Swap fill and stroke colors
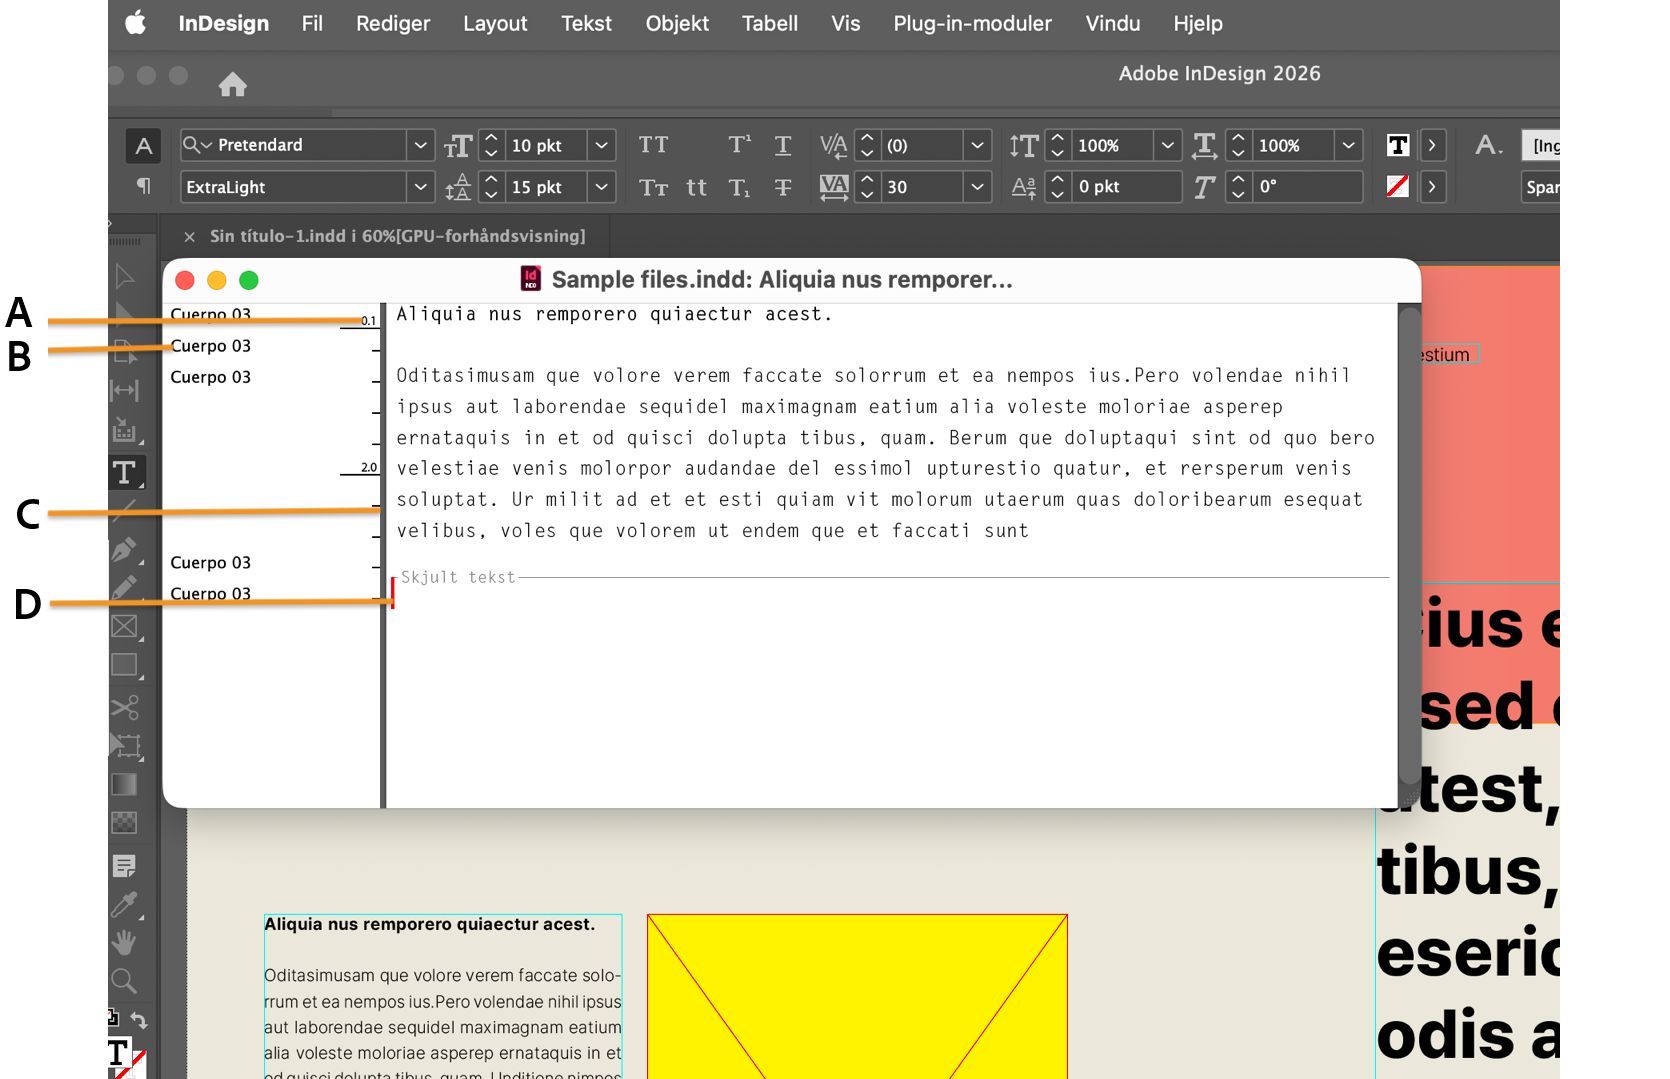1670x1079 pixels. (x=139, y=1020)
